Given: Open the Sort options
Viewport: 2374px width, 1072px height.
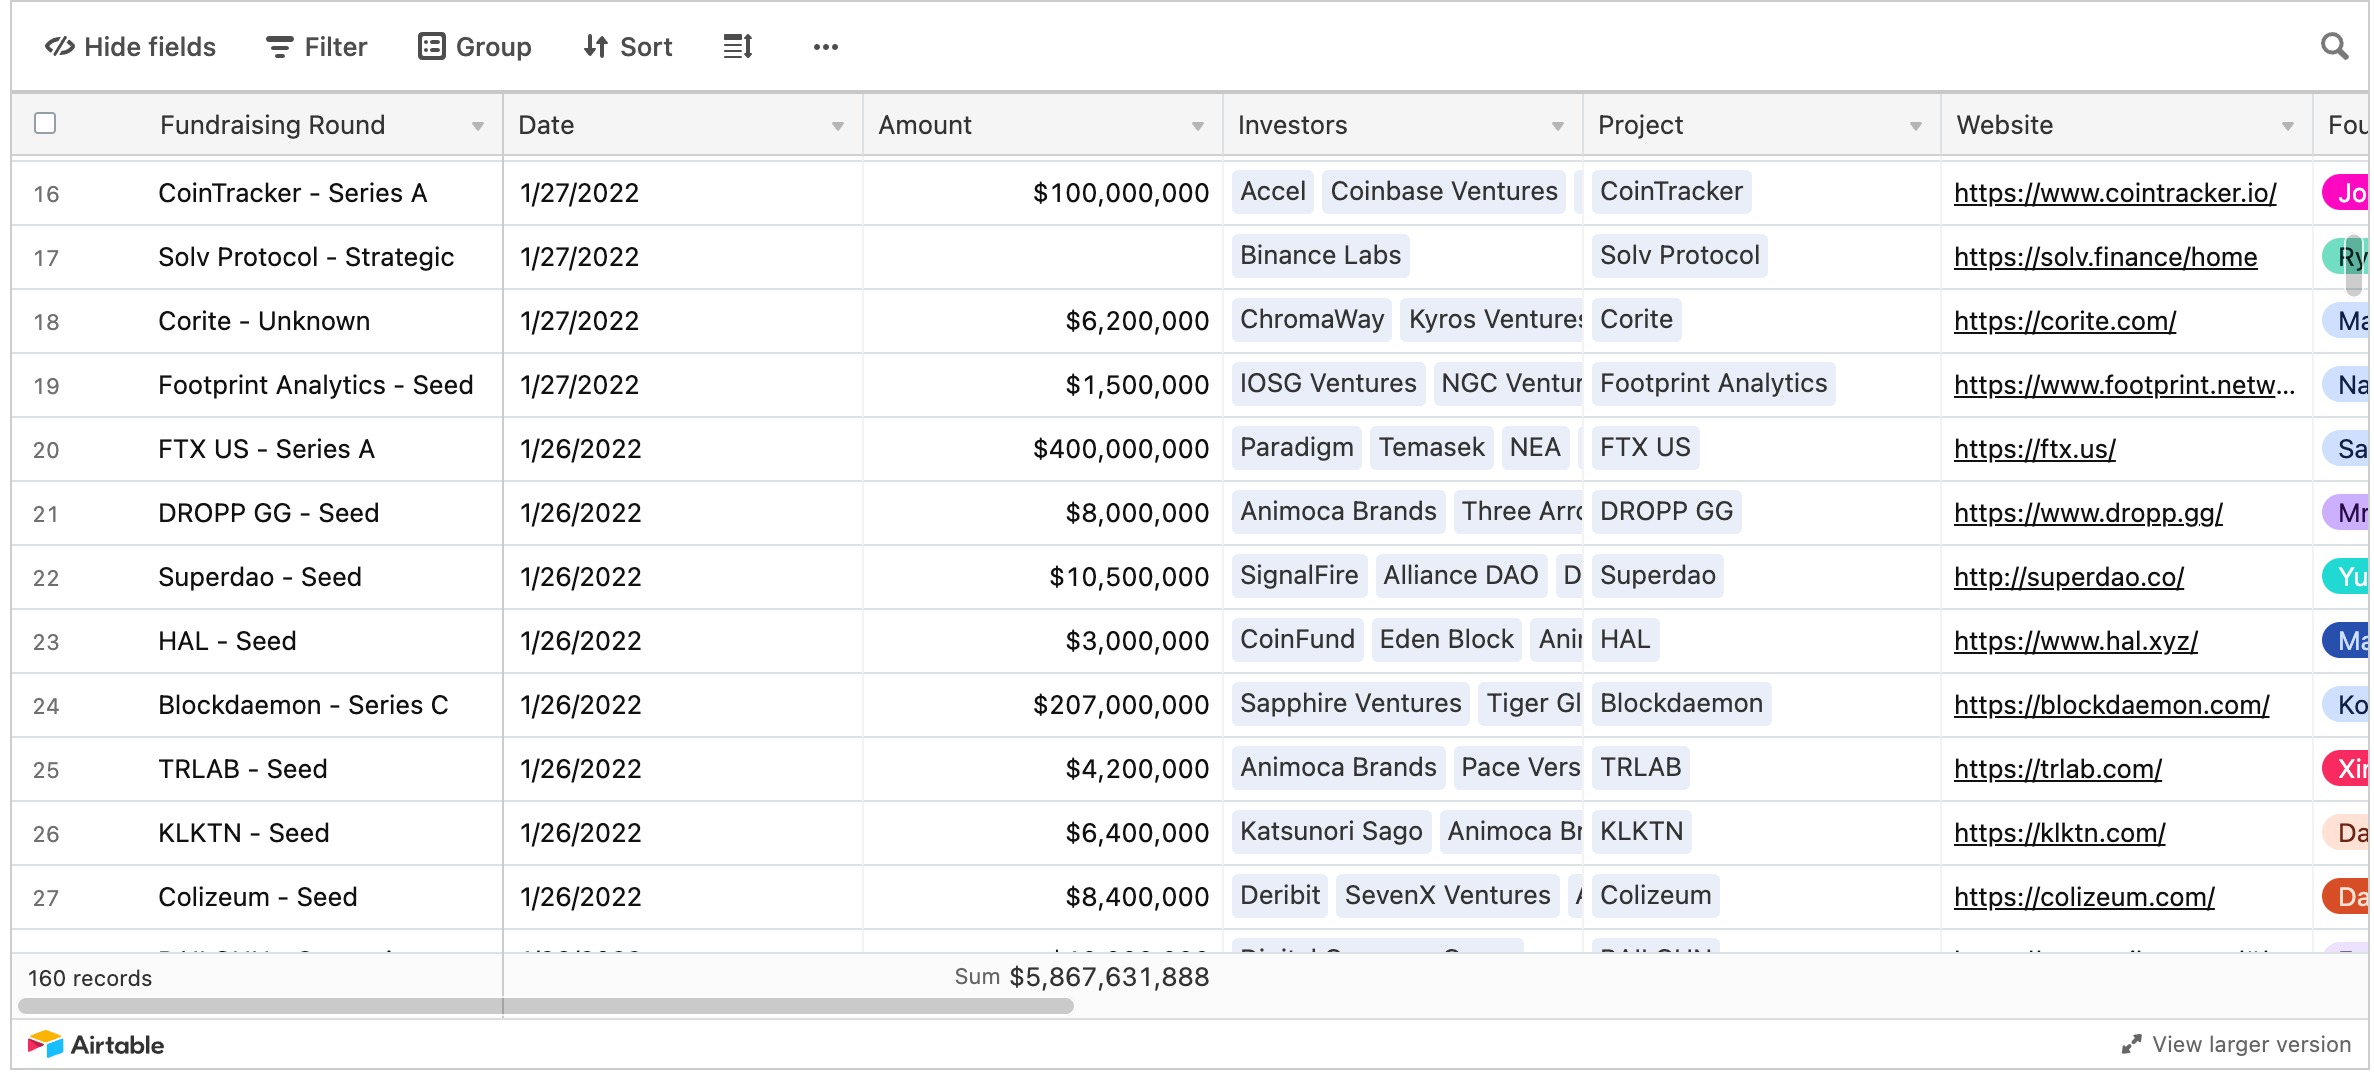Looking at the screenshot, I should [x=628, y=47].
